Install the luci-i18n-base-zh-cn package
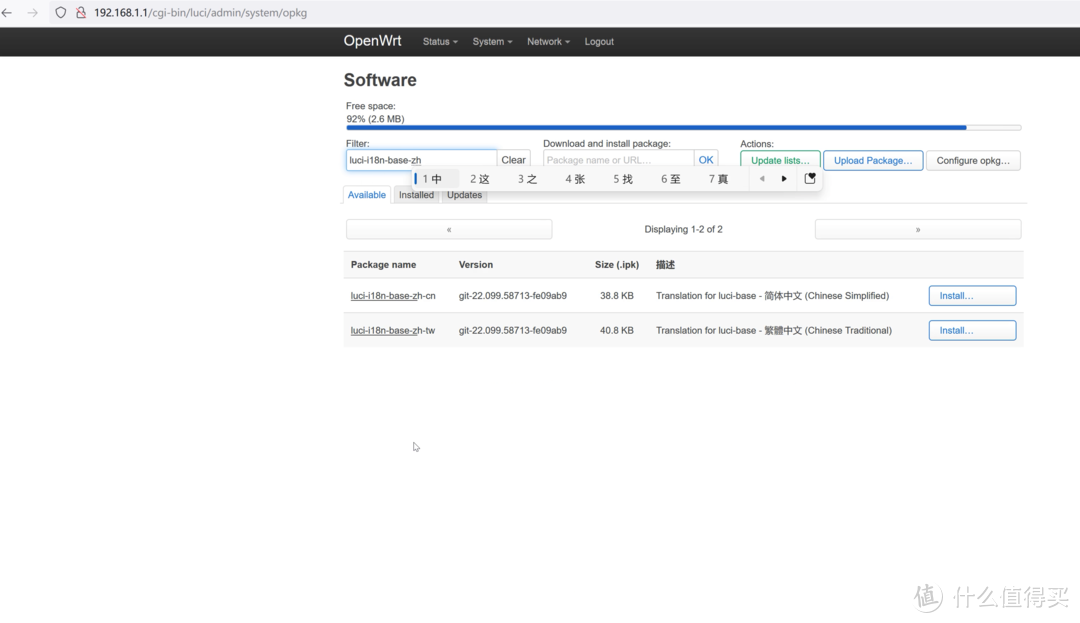Screen dimensions: 1080x623 (x=971, y=296)
